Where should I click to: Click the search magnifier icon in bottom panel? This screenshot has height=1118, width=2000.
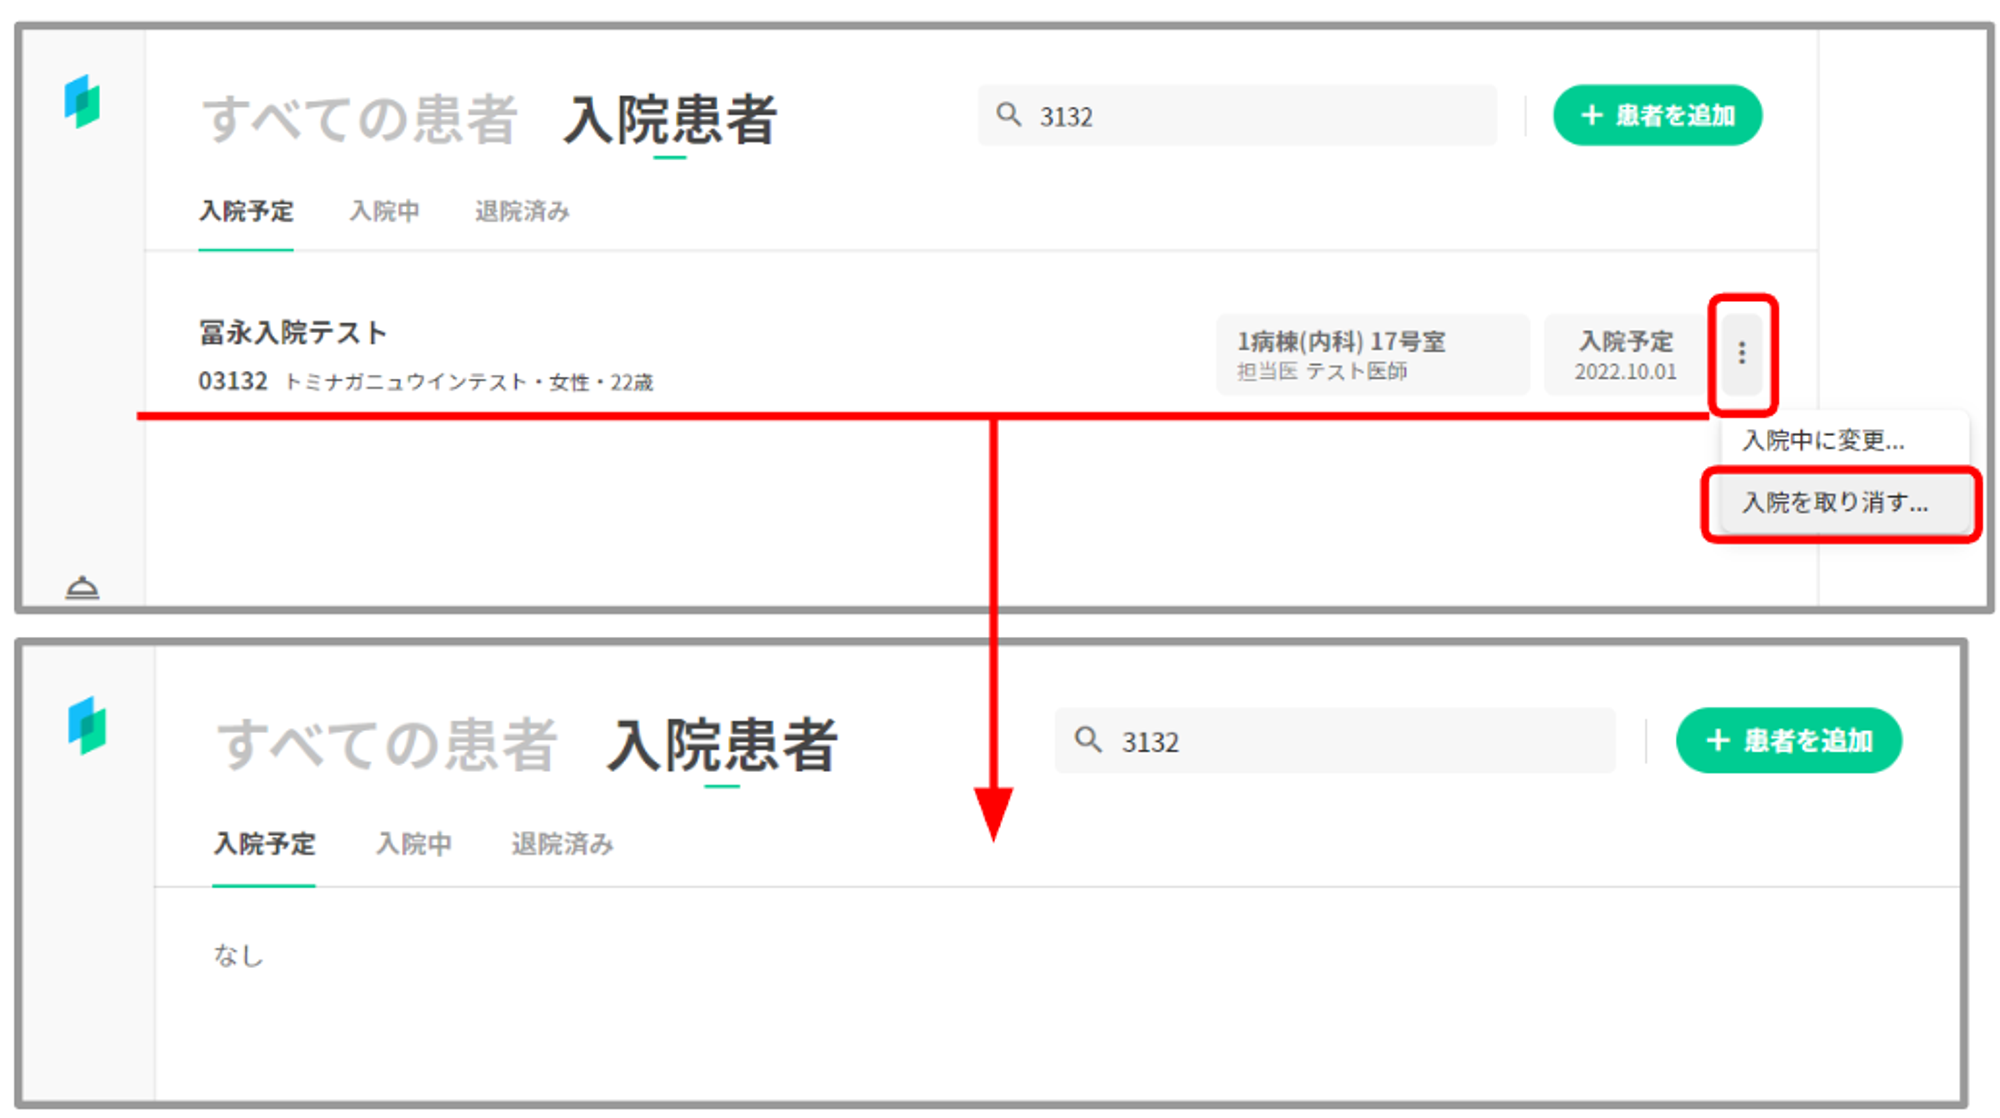[x=1088, y=740]
